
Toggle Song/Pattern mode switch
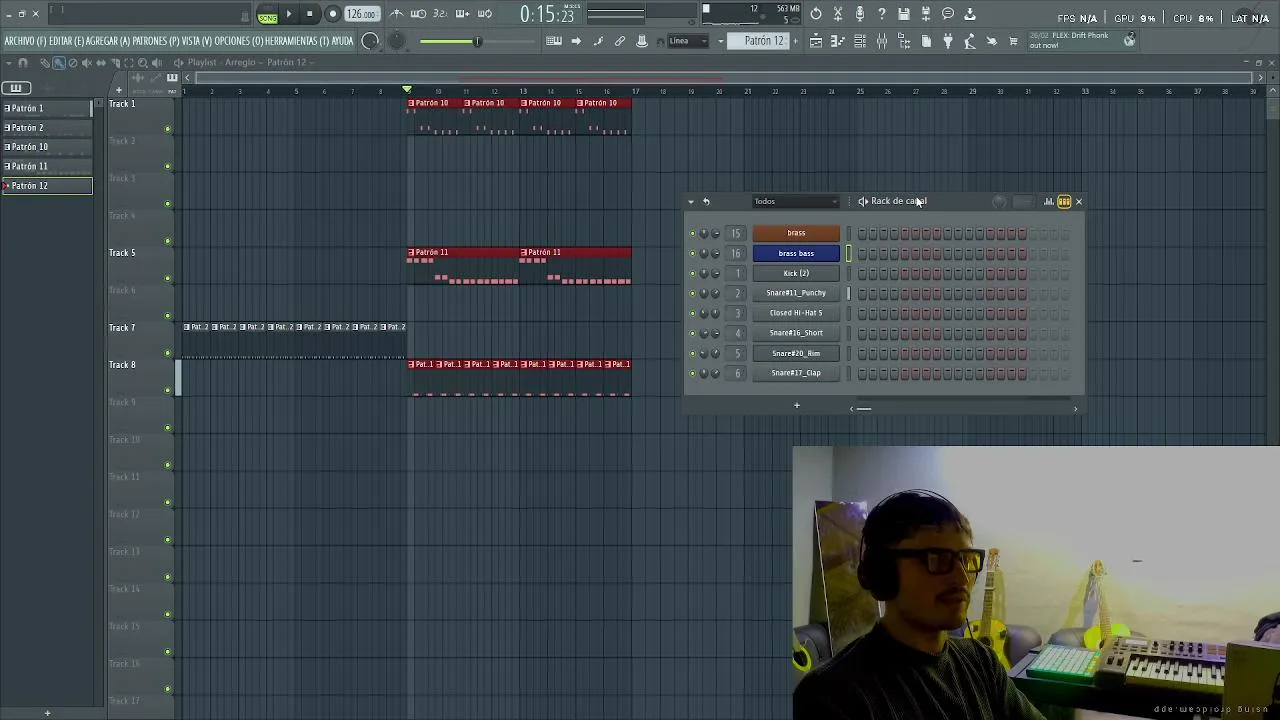coord(267,15)
